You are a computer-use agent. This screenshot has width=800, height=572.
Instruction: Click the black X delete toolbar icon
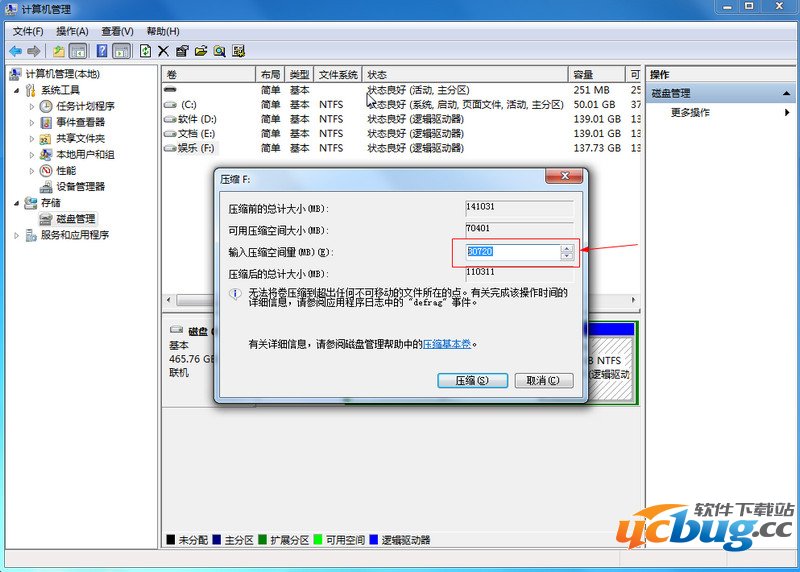coord(164,50)
